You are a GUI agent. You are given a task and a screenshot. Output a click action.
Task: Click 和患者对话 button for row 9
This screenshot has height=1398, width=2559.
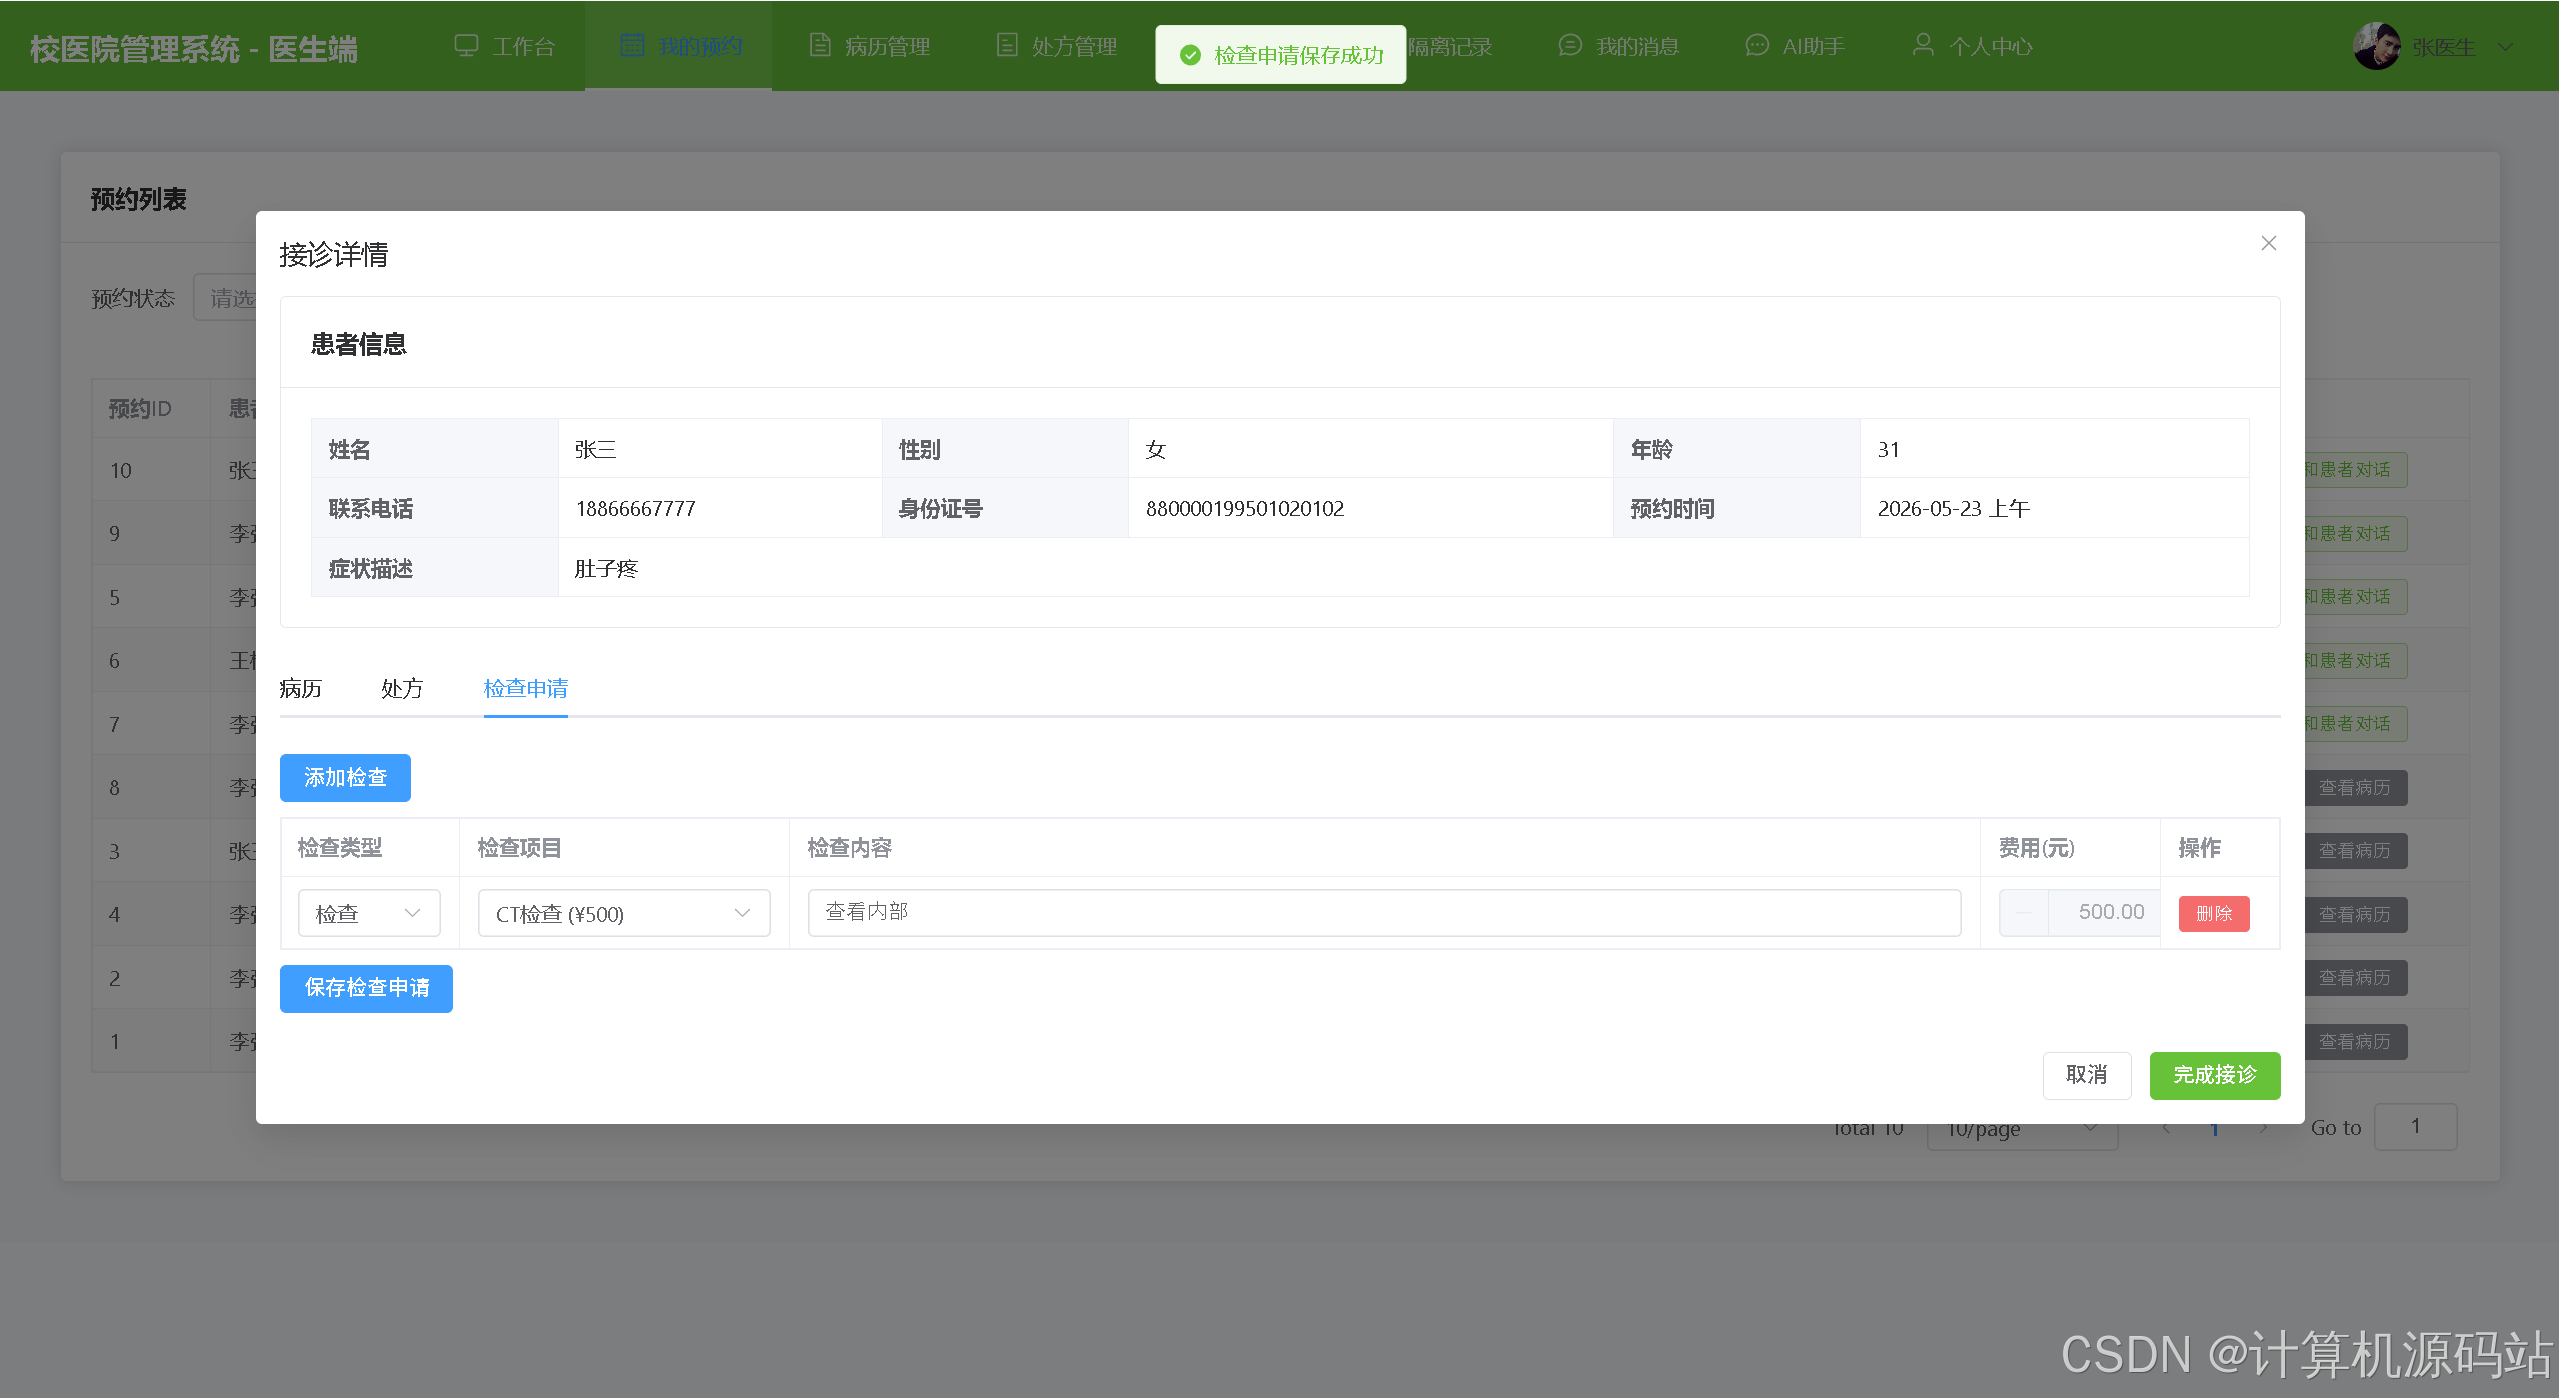point(2355,534)
